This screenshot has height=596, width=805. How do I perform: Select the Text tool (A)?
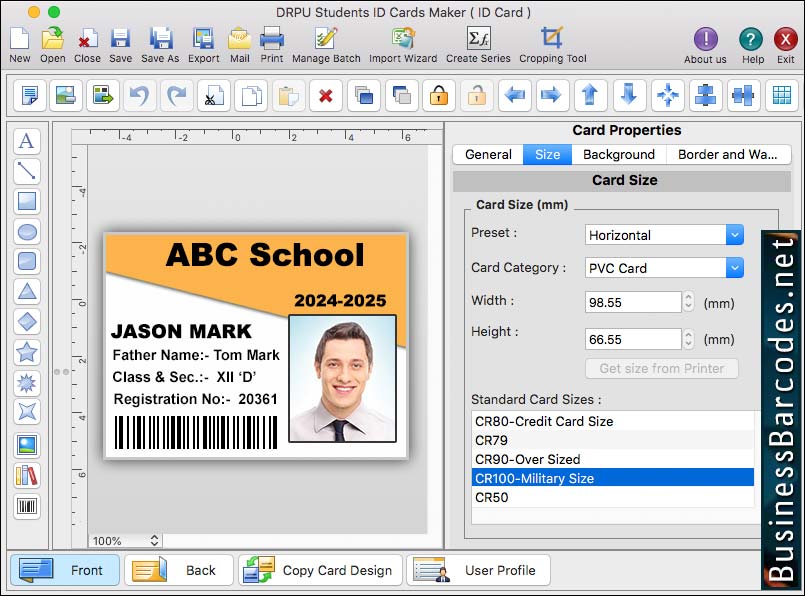(x=27, y=141)
